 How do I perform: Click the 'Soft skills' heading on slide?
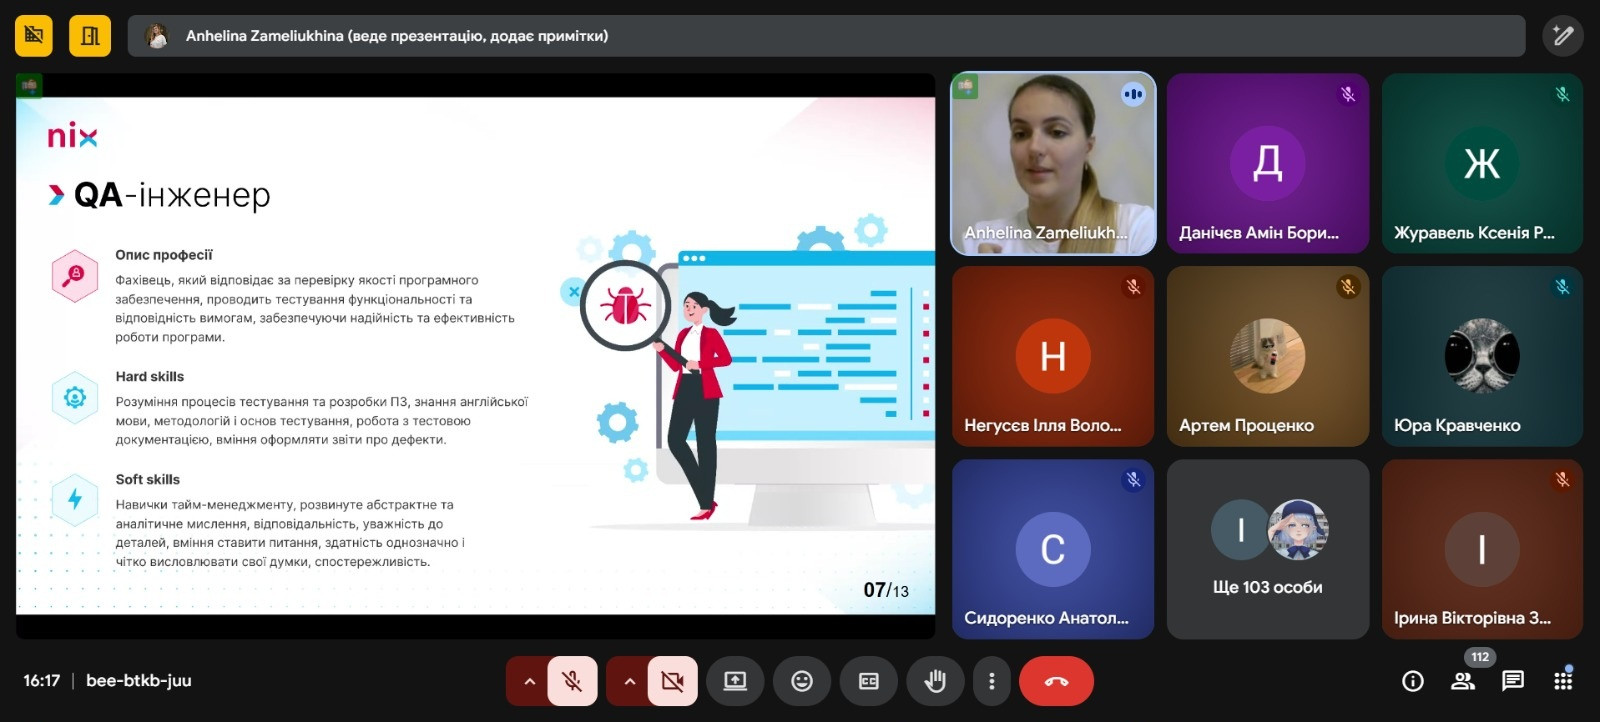pyautogui.click(x=148, y=480)
